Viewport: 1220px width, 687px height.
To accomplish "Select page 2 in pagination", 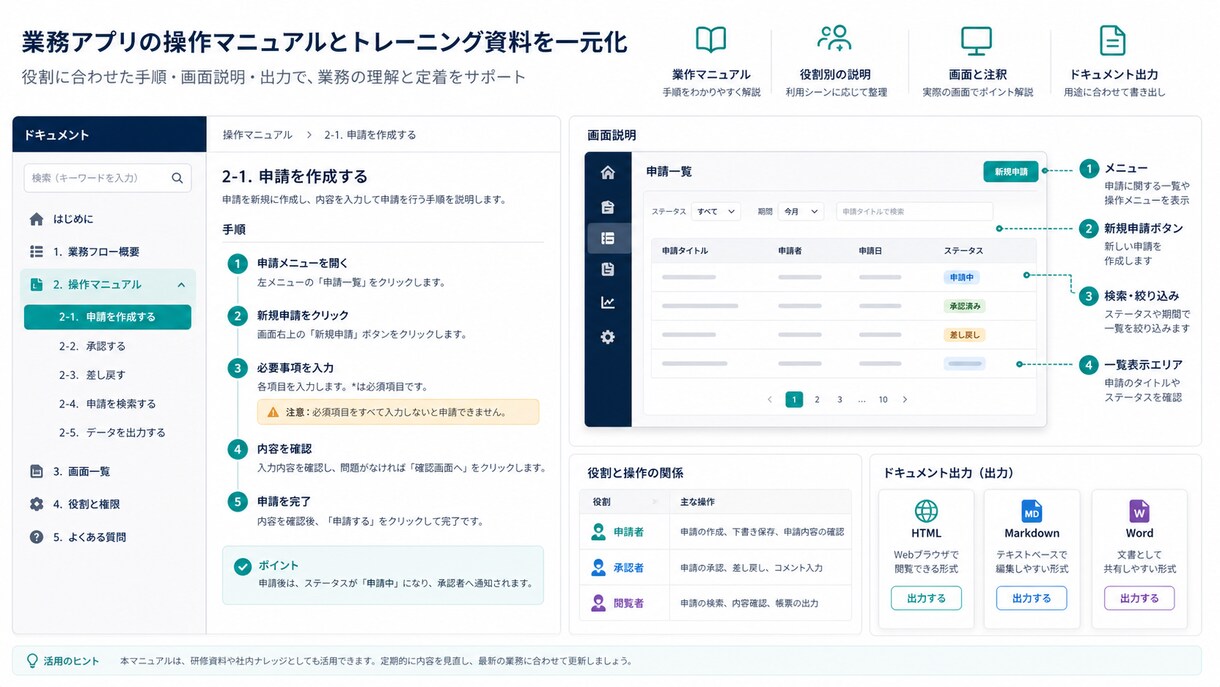I will pos(817,400).
